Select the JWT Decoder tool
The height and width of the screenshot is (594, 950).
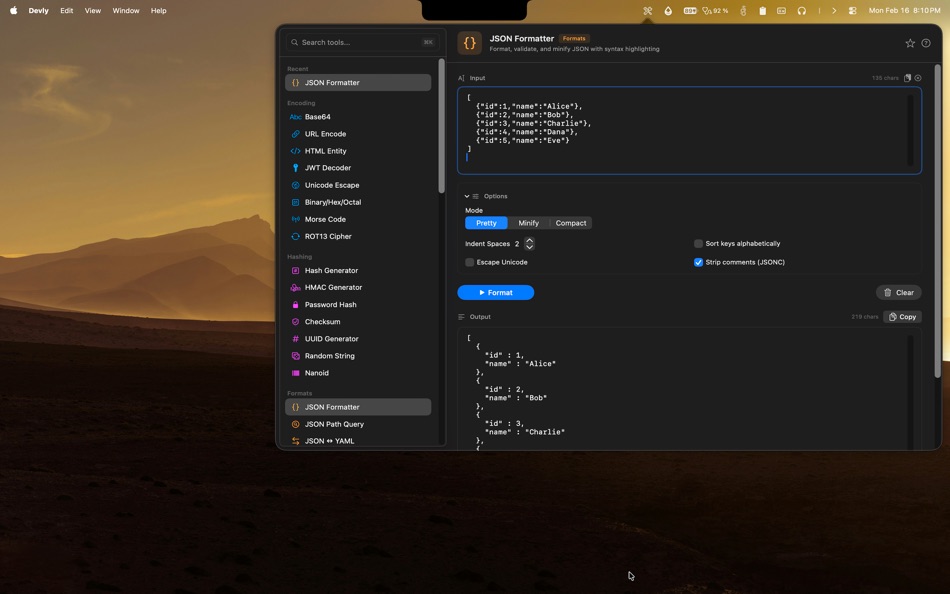click(x=325, y=167)
